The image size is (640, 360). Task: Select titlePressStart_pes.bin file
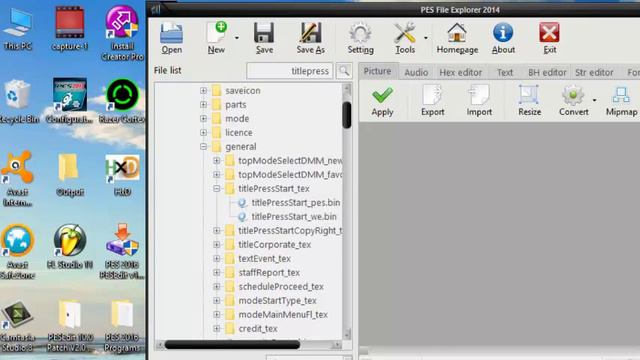[296, 202]
